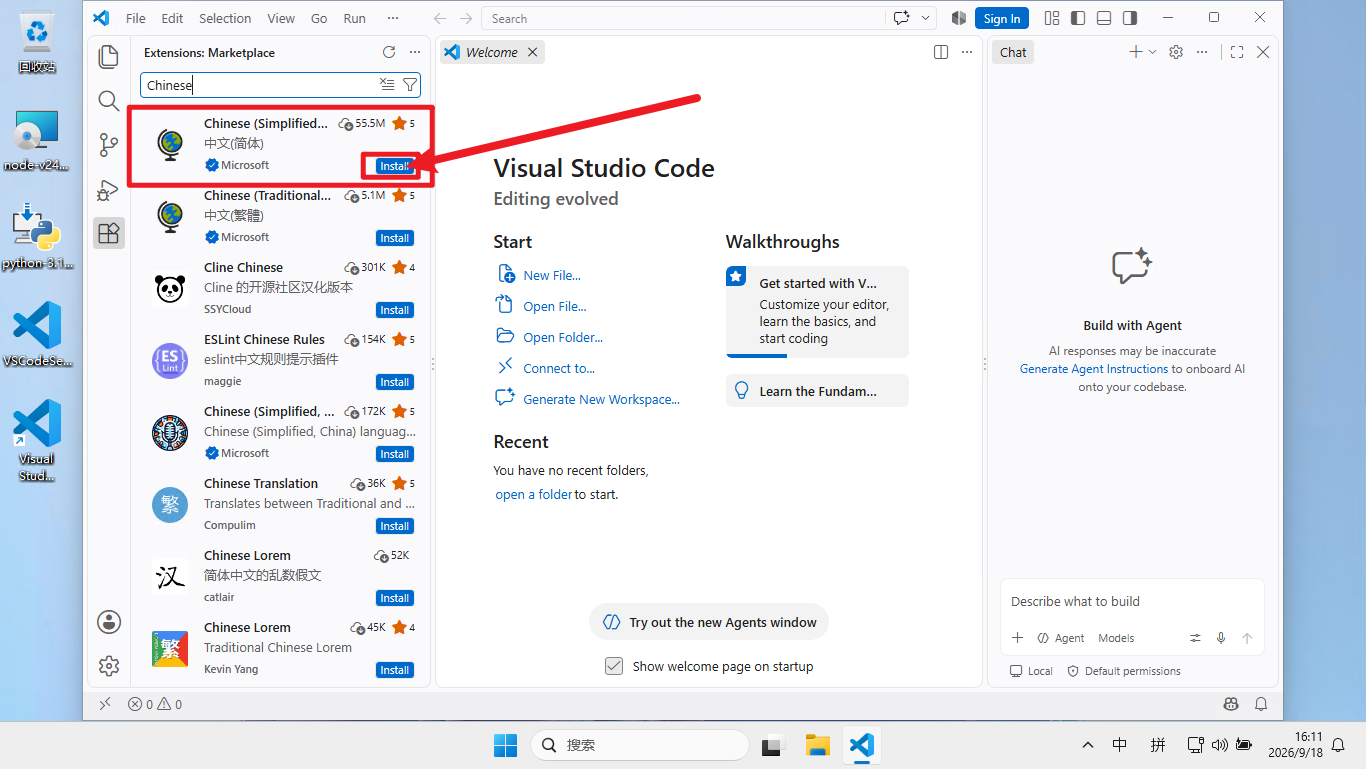The image size is (1366, 769).
Task: Install Chinese (Traditional) language pack
Action: 395,238
